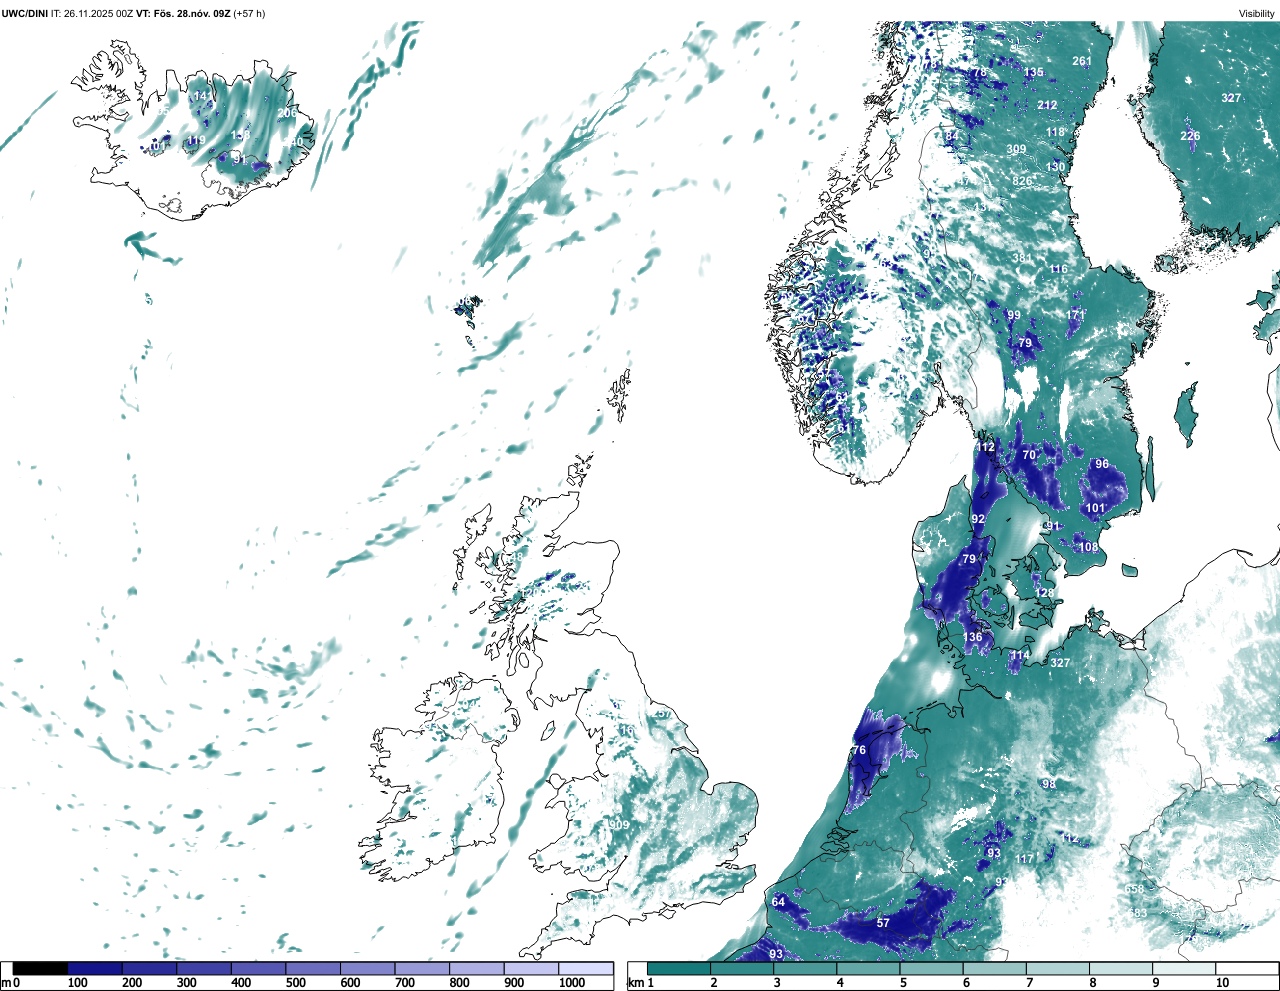Click the "226" value over Finland
This screenshot has width=1280, height=991.
[1190, 136]
